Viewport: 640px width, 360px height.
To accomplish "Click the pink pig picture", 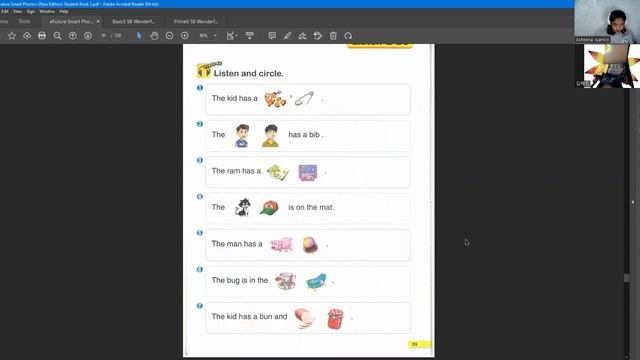I will click(x=282, y=244).
